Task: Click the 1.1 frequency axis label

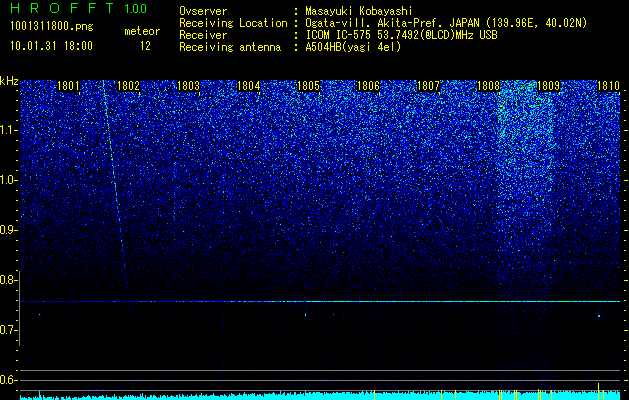Action: tap(8, 130)
